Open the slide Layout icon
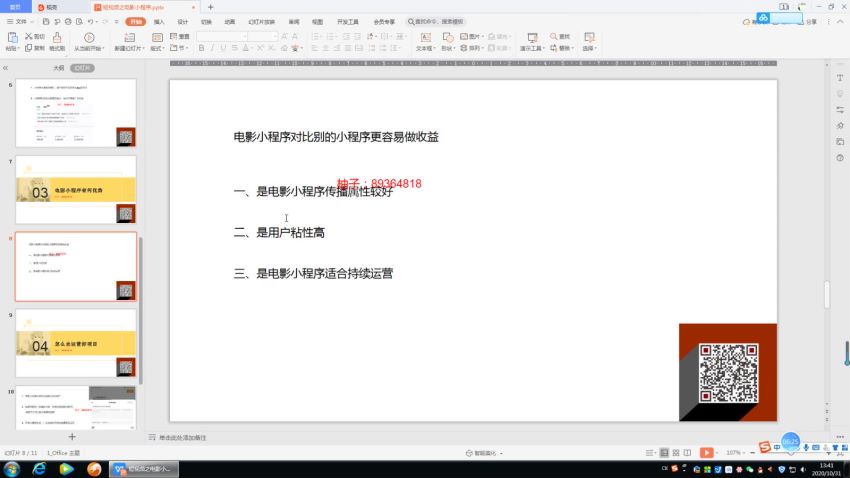Screen dimensions: 850x478 click(x=157, y=37)
